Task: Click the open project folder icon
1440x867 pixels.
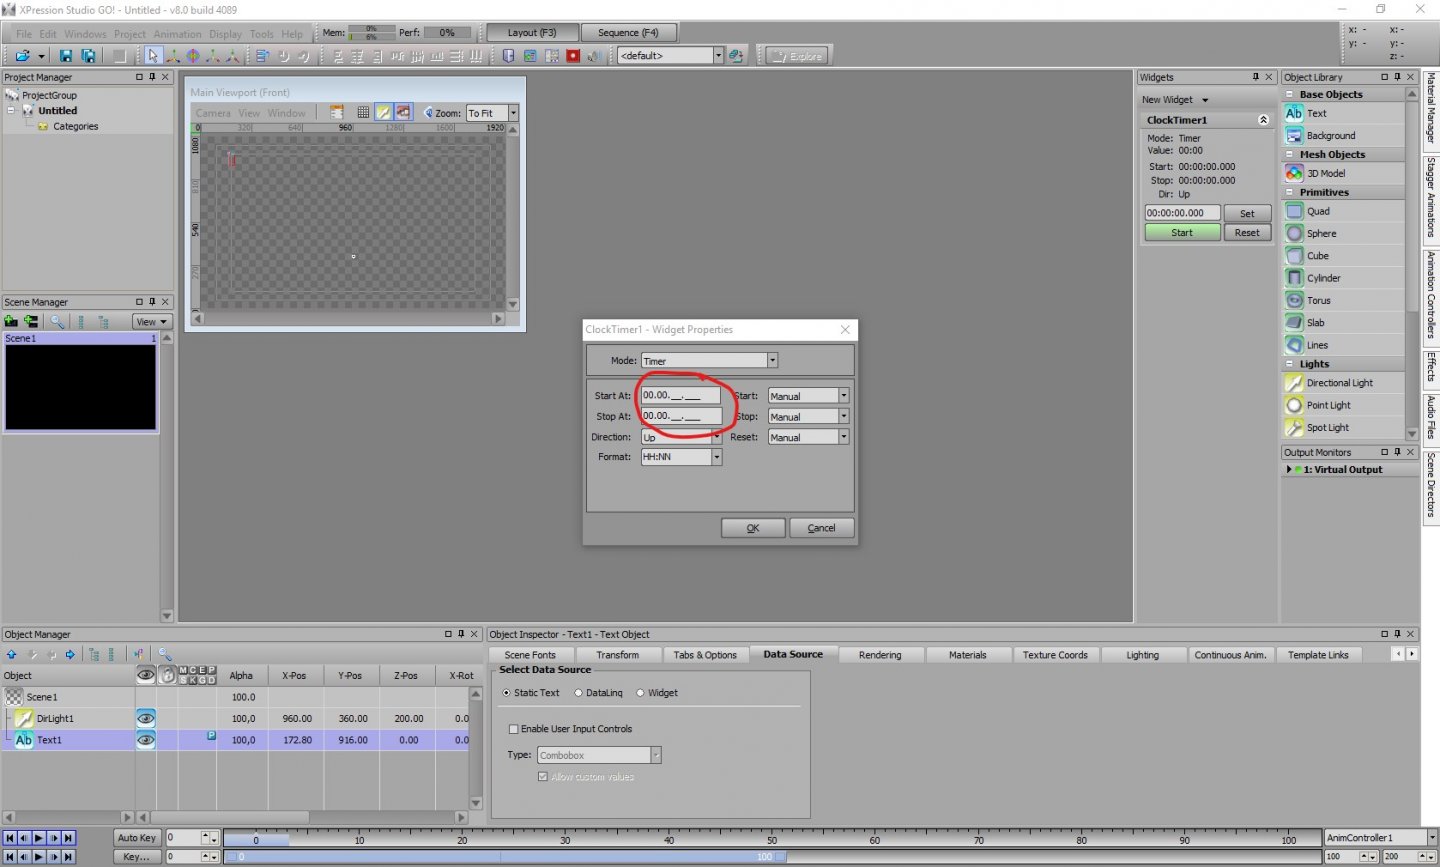Action: point(23,56)
